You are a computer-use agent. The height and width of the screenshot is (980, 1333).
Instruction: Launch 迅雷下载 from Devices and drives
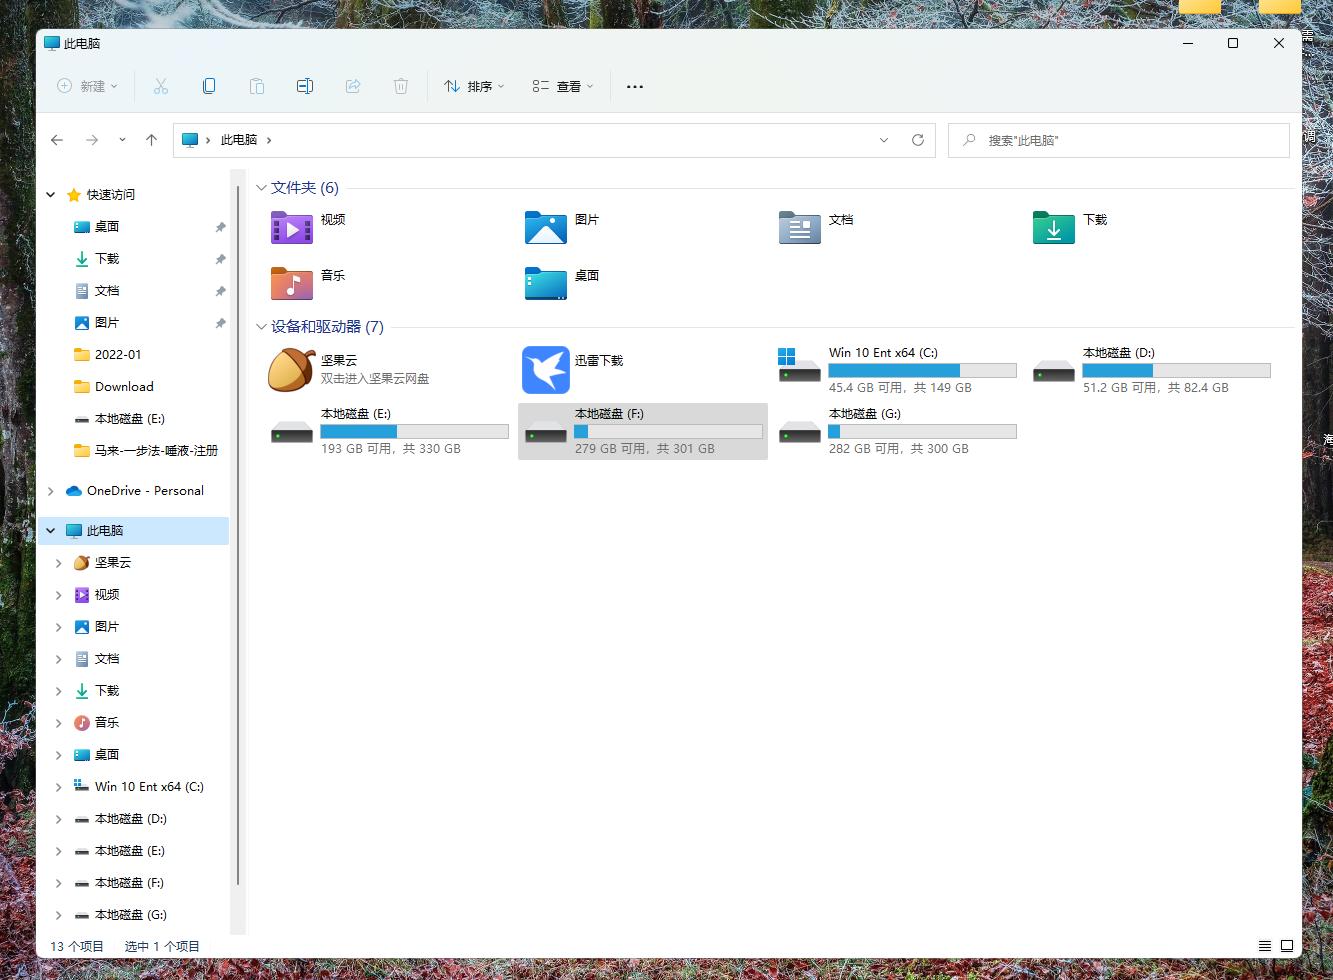coord(546,369)
